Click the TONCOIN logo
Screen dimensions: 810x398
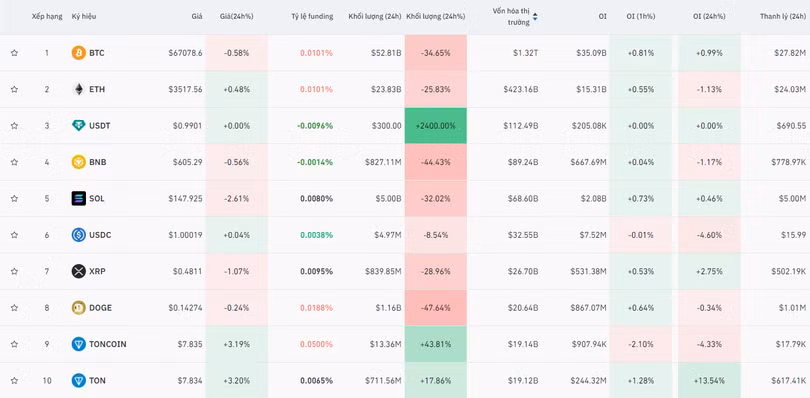[79, 344]
